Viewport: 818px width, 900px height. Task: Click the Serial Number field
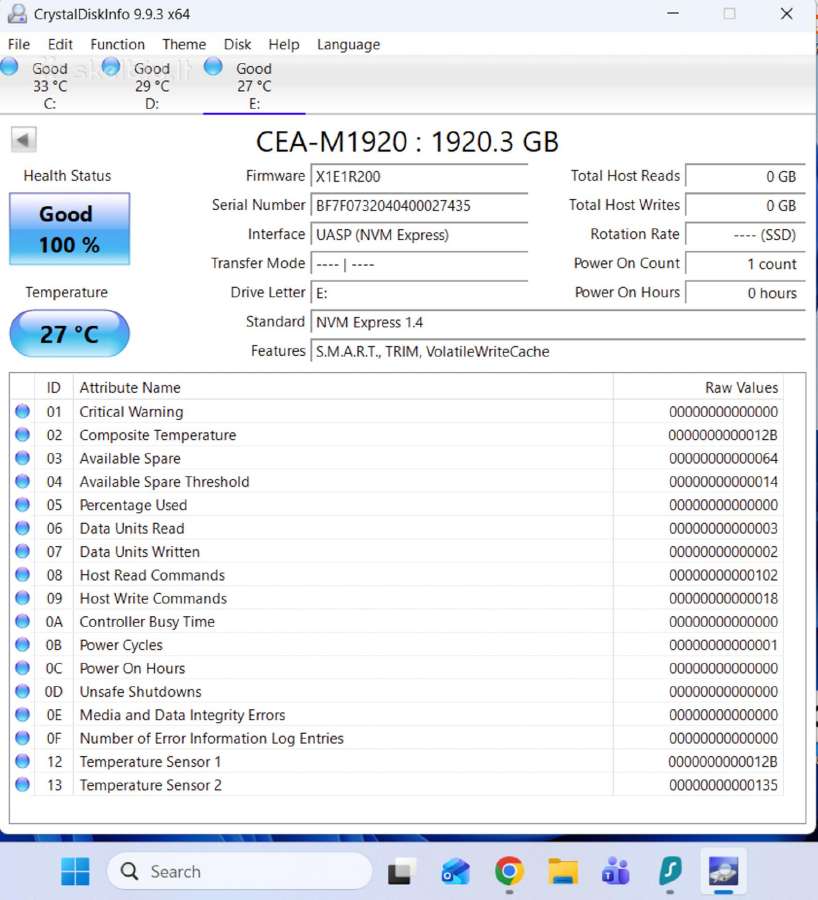point(419,205)
